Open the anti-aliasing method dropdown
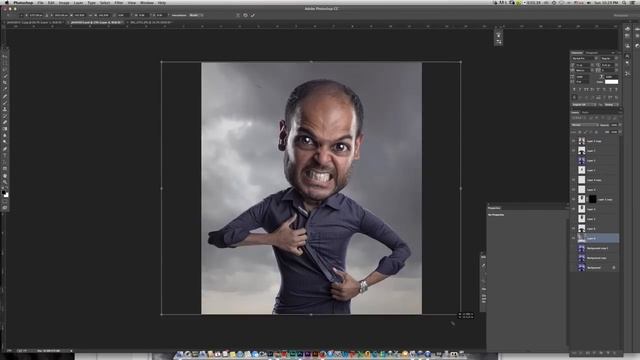This screenshot has height=360, width=640. click(x=611, y=104)
